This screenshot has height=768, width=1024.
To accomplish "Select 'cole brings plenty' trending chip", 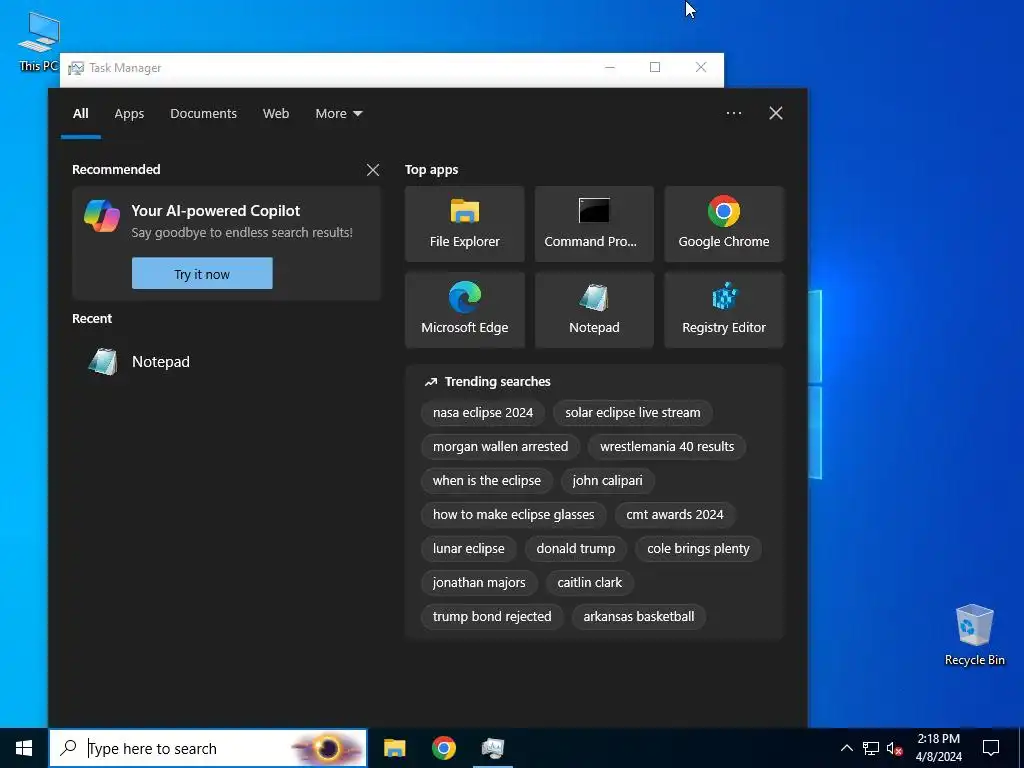I will click(698, 549).
